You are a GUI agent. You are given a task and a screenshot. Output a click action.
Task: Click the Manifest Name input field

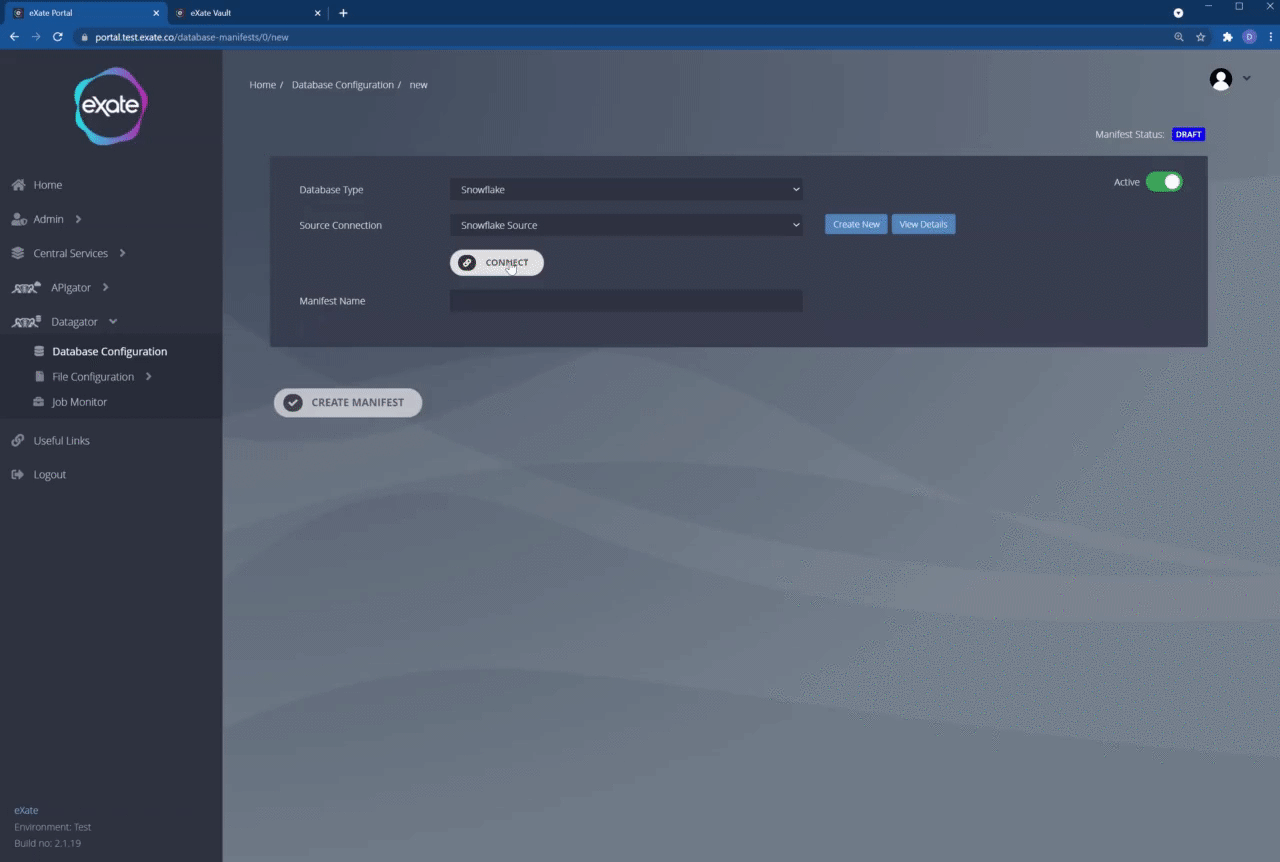pos(626,301)
